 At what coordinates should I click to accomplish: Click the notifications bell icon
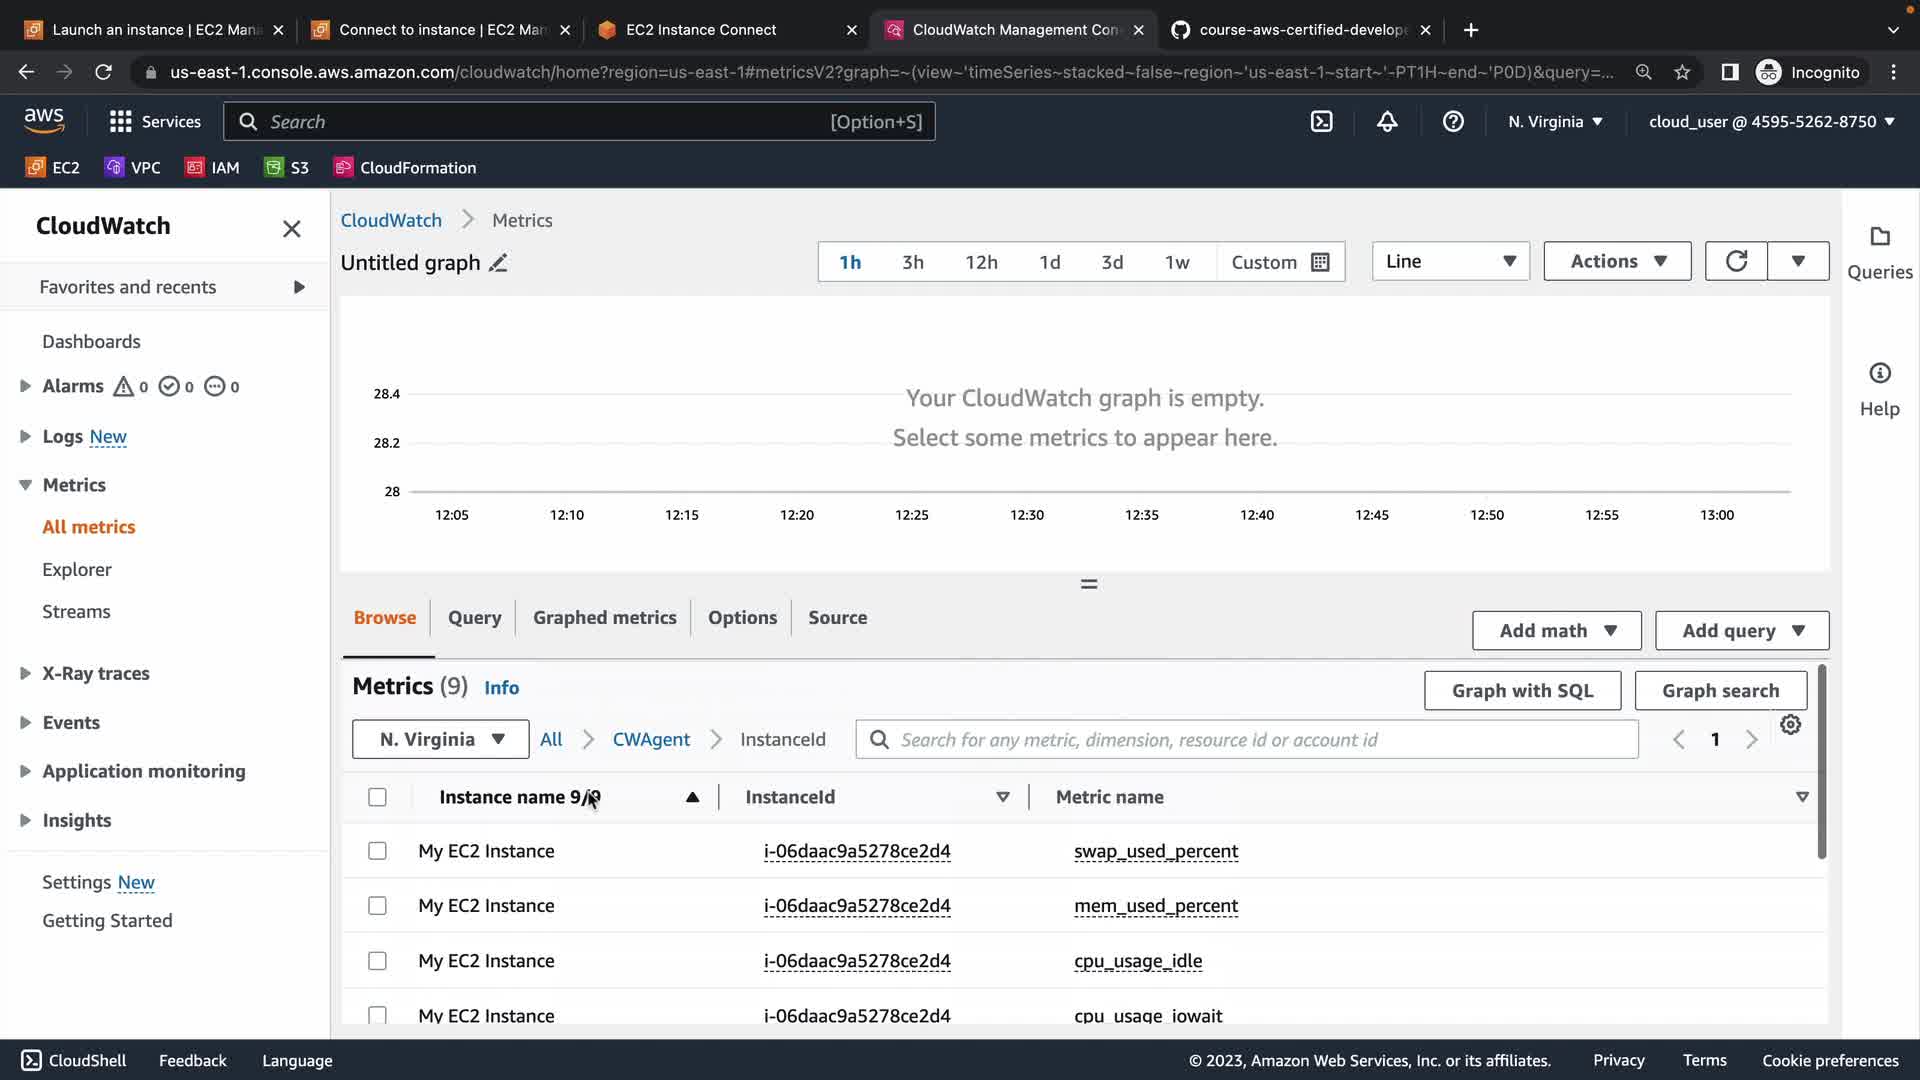pos(1387,122)
